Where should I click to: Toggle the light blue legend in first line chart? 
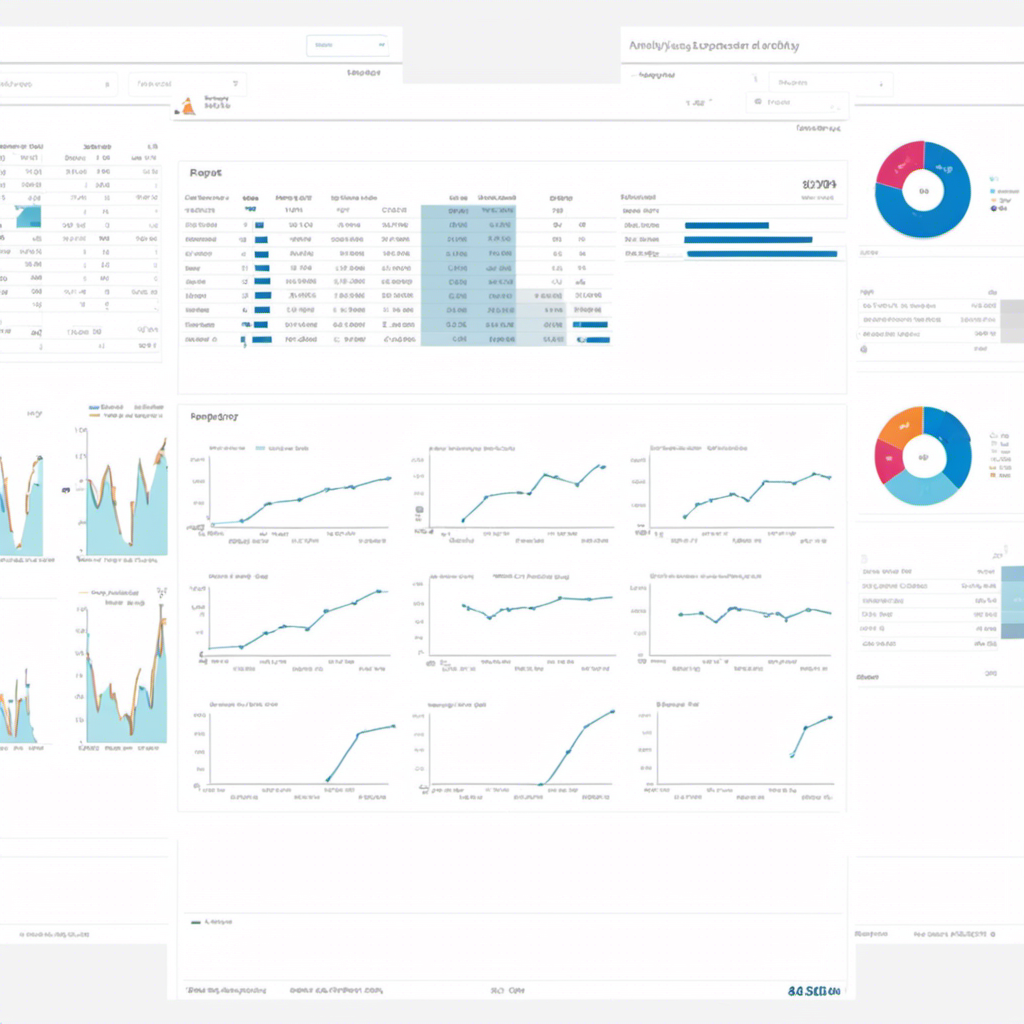(282, 449)
